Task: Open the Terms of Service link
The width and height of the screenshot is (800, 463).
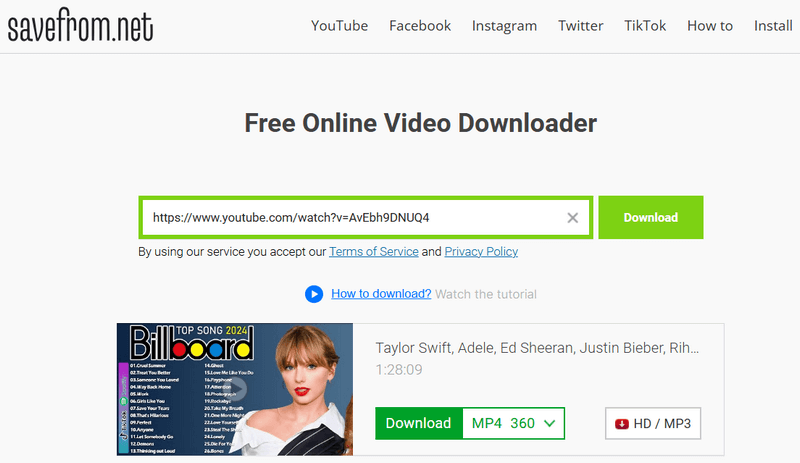Action: pyautogui.click(x=373, y=252)
